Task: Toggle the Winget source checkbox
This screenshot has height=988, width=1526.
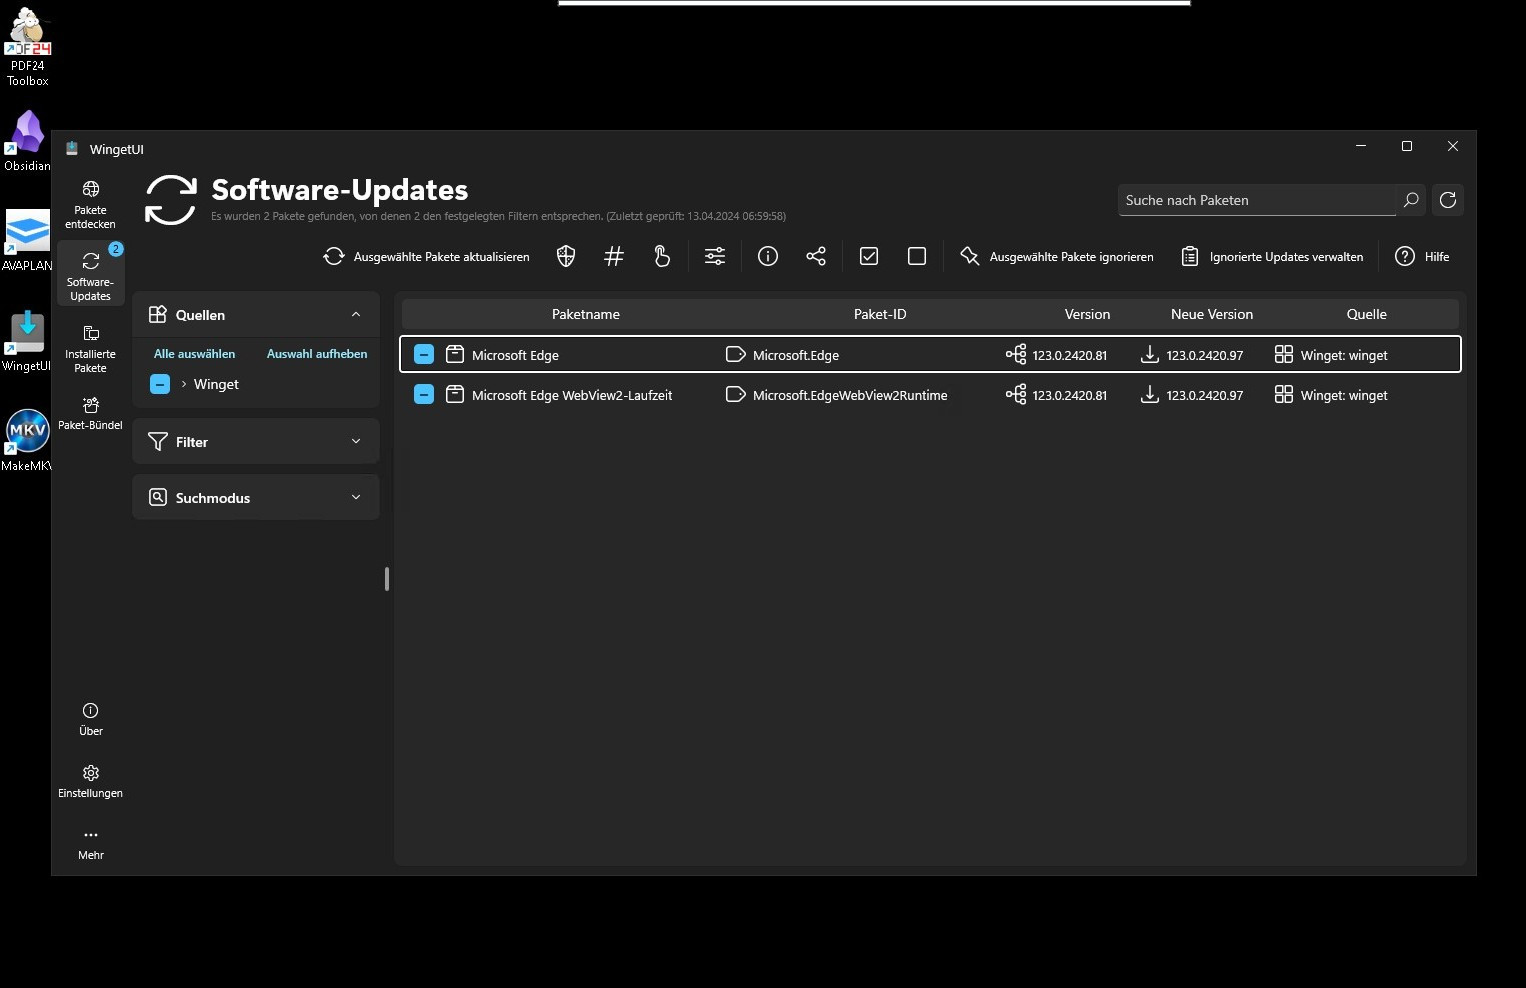Action: click(x=160, y=384)
